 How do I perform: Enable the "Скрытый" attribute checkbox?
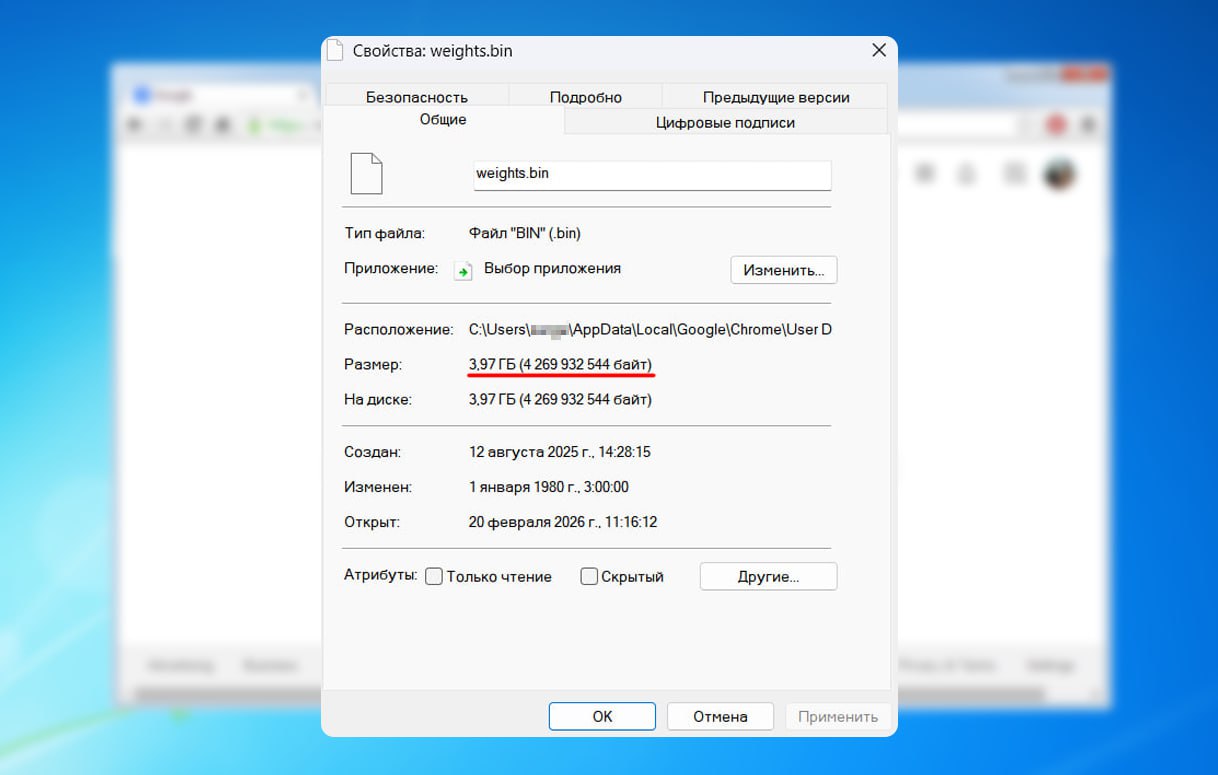coord(589,577)
